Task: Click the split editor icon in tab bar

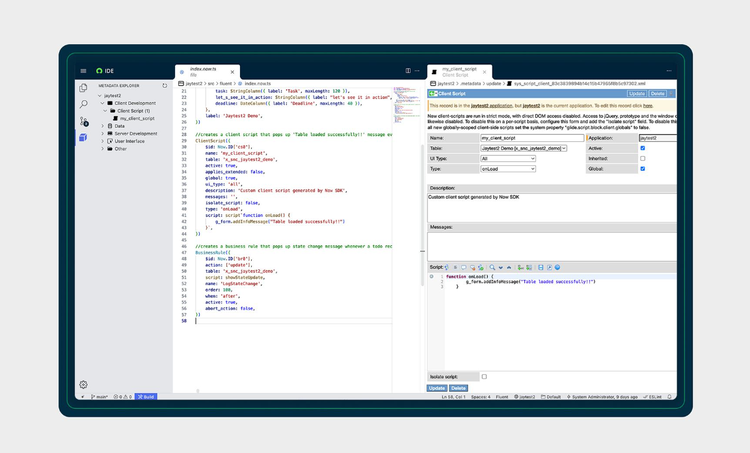Action: (x=406, y=70)
